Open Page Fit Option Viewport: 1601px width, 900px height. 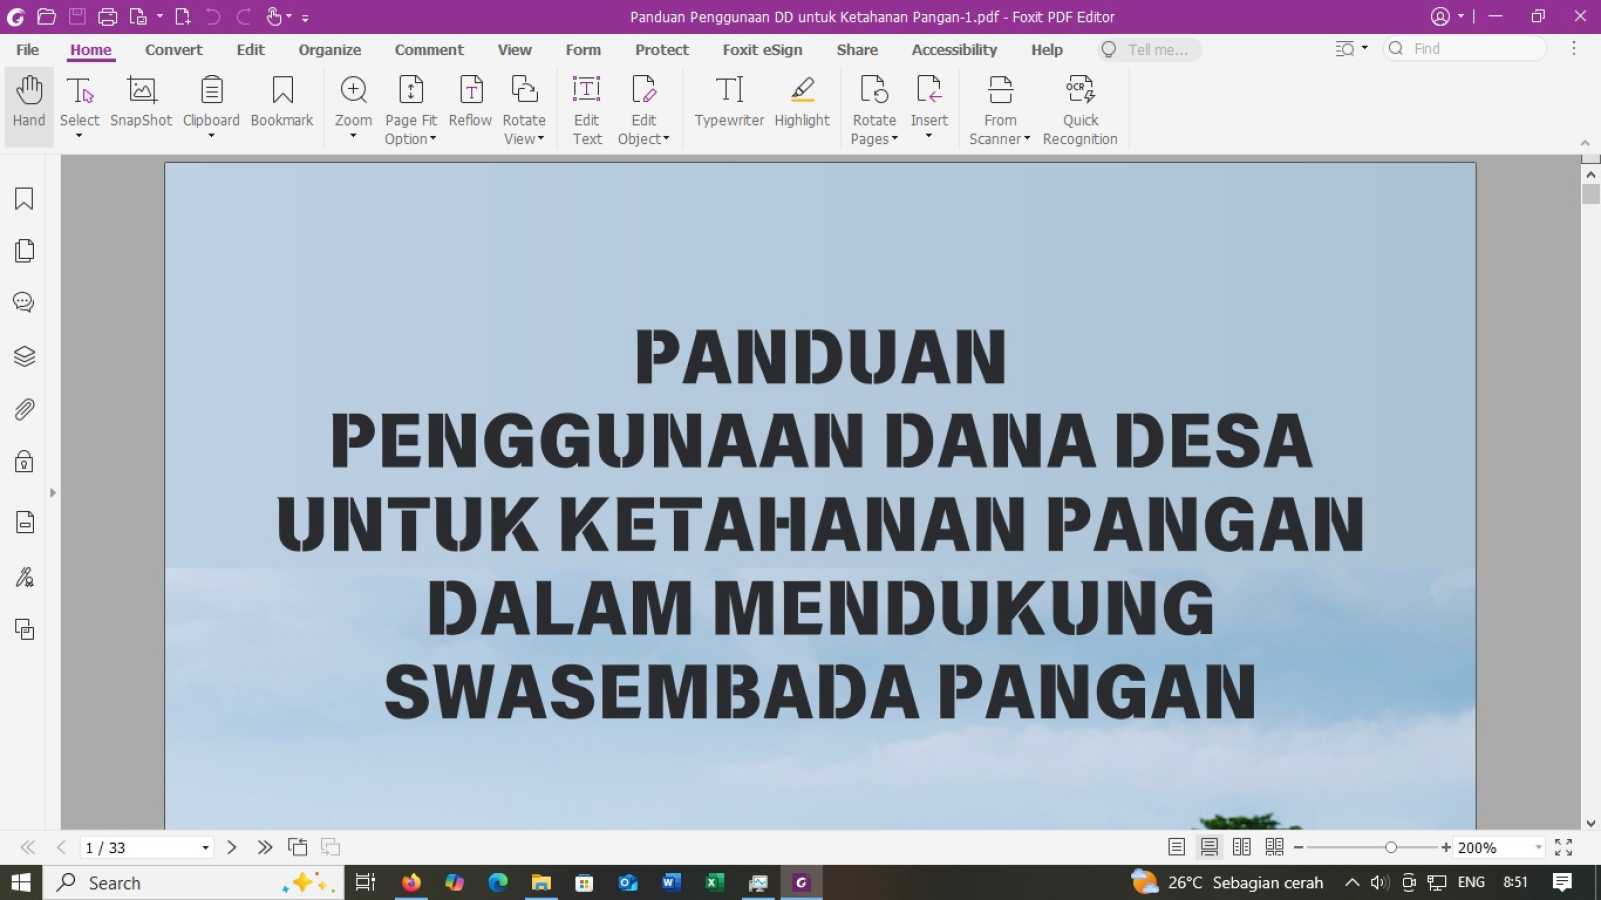click(x=410, y=110)
